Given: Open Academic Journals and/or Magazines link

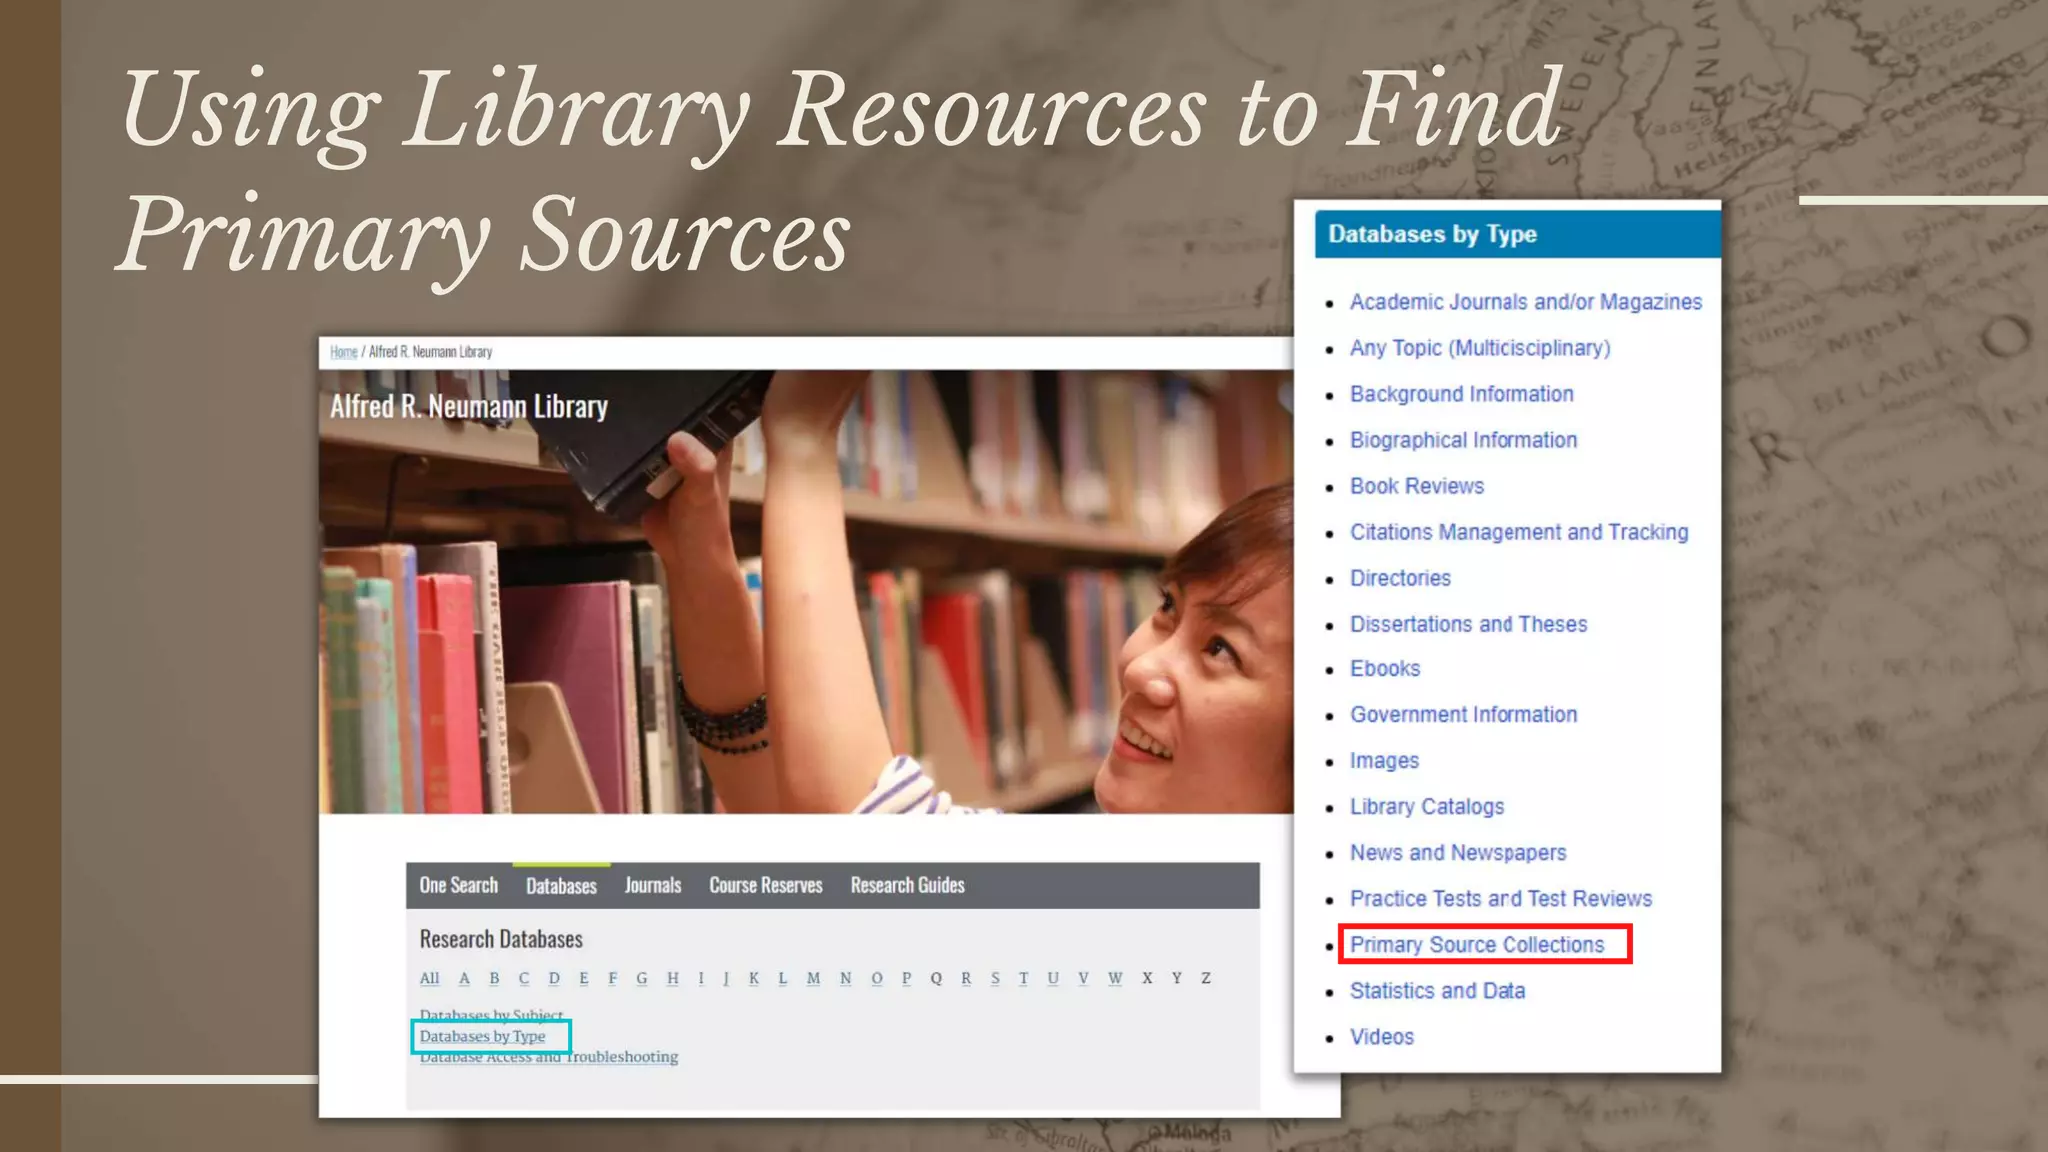Looking at the screenshot, I should (1525, 302).
